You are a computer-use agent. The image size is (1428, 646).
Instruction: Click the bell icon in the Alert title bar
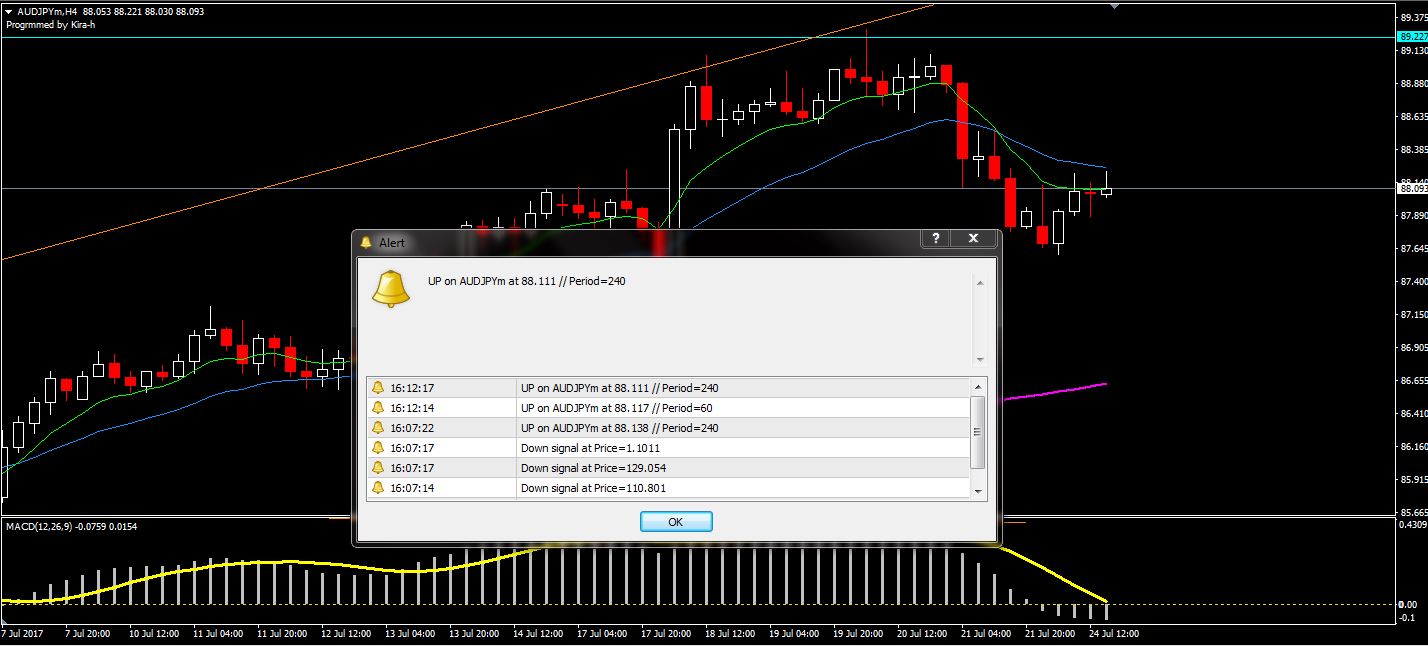point(366,242)
